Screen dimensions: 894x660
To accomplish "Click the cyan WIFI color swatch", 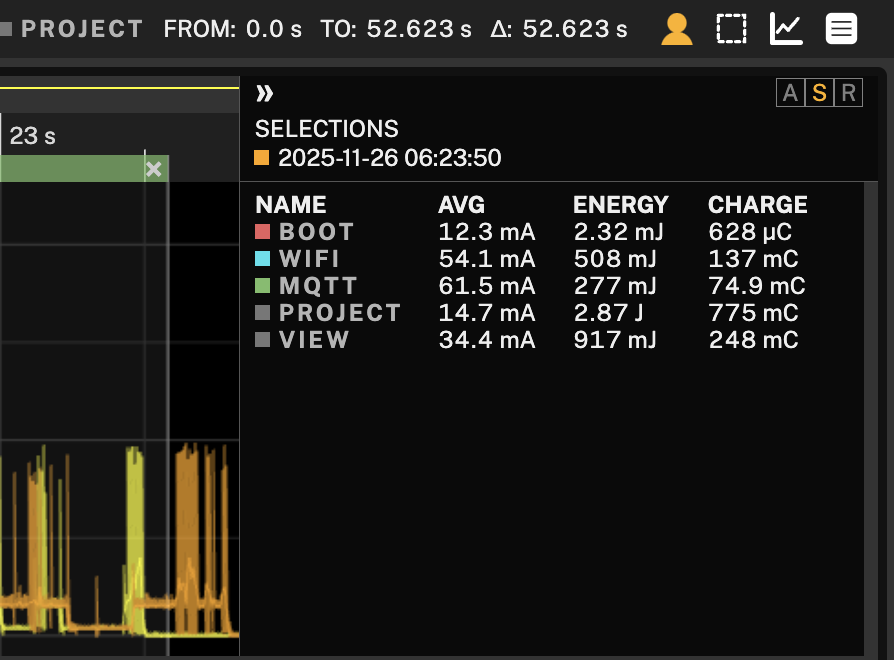I will pyautogui.click(x=263, y=259).
